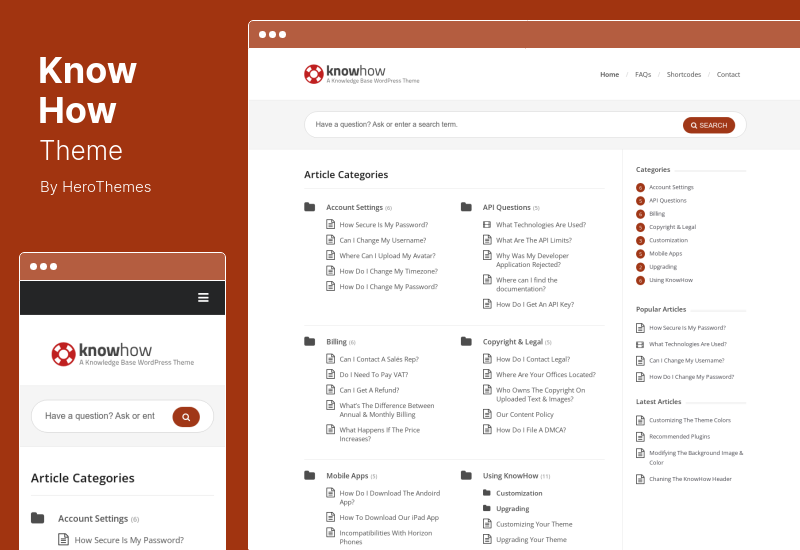The height and width of the screenshot is (550, 800).
Task: Click the Upgrading subfolder icon under Using KnowHow
Action: point(487,508)
